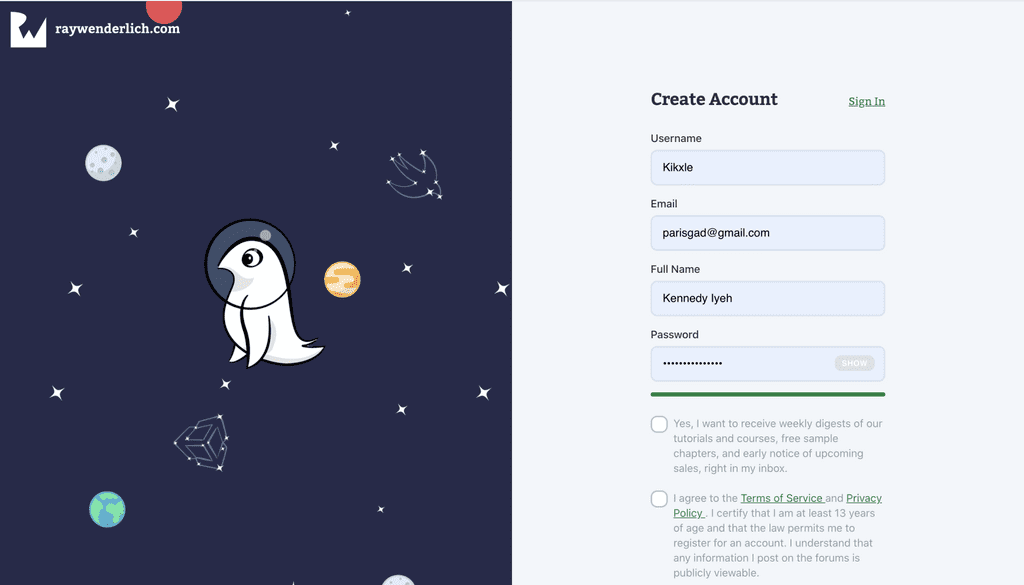Click into the Email input field
The height and width of the screenshot is (585, 1024).
click(x=767, y=233)
